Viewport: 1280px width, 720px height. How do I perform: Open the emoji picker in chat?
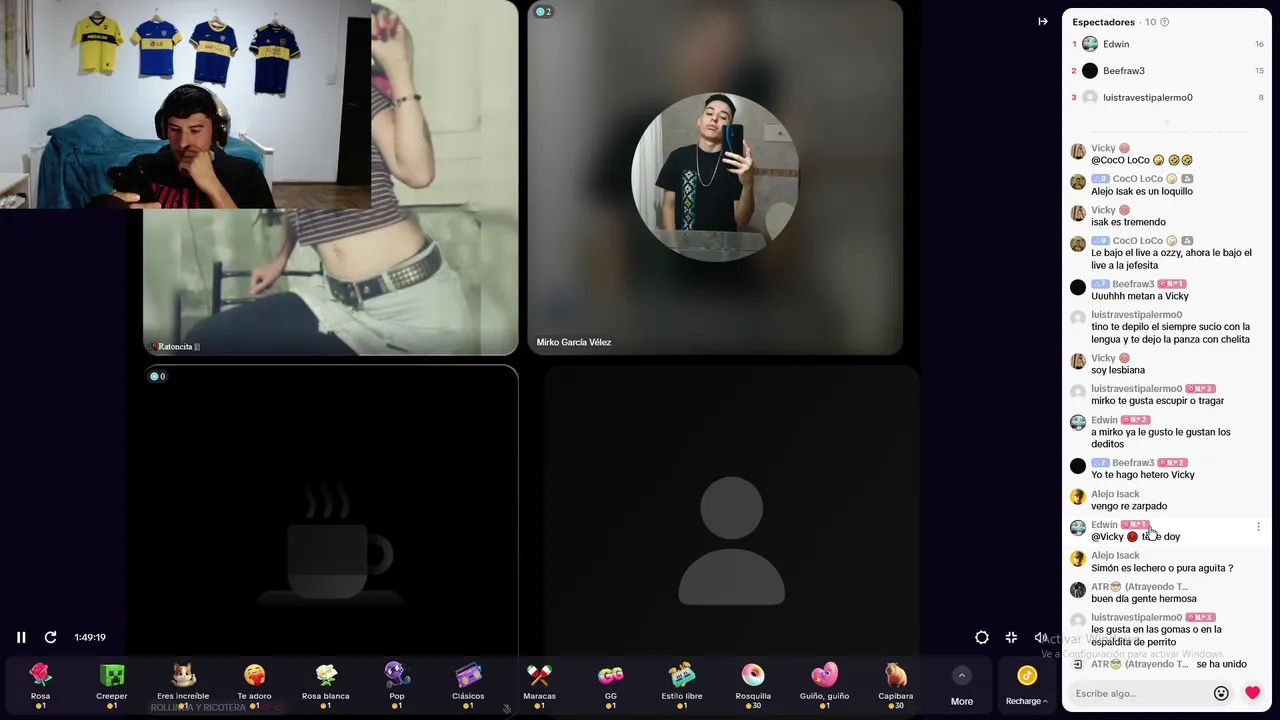coord(1221,693)
